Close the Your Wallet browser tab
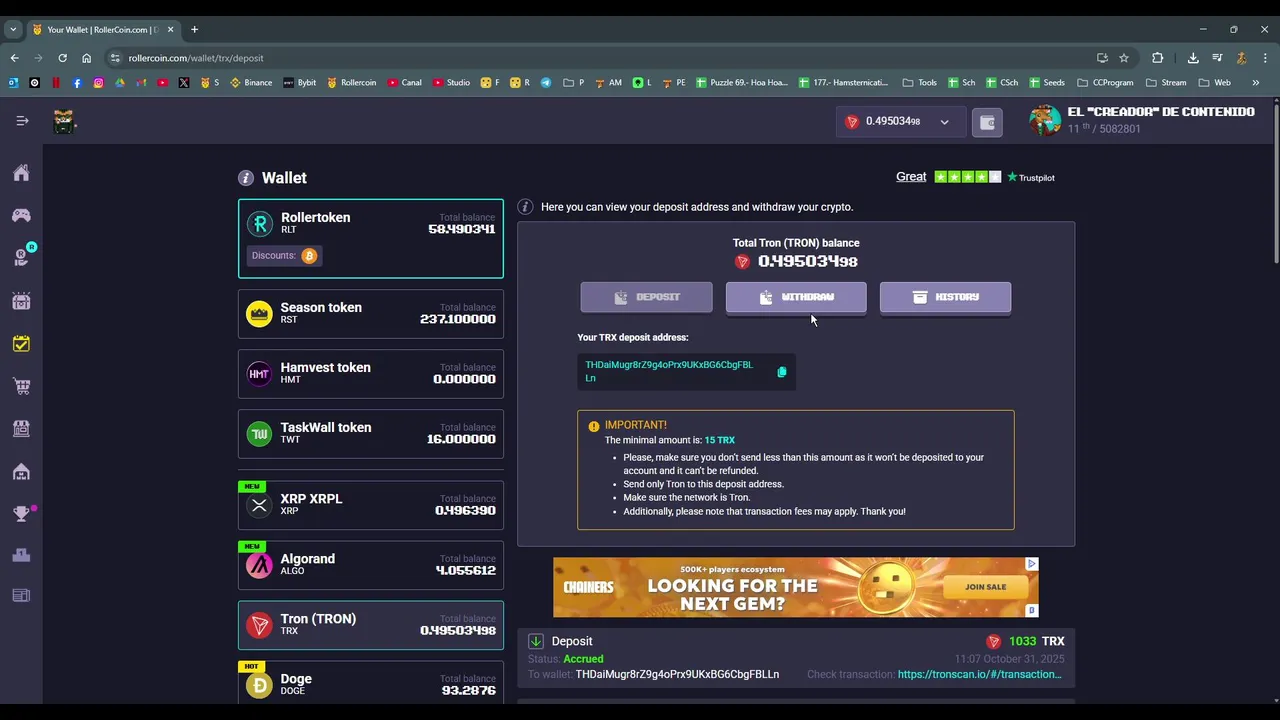The image size is (1280, 720). coord(170,29)
